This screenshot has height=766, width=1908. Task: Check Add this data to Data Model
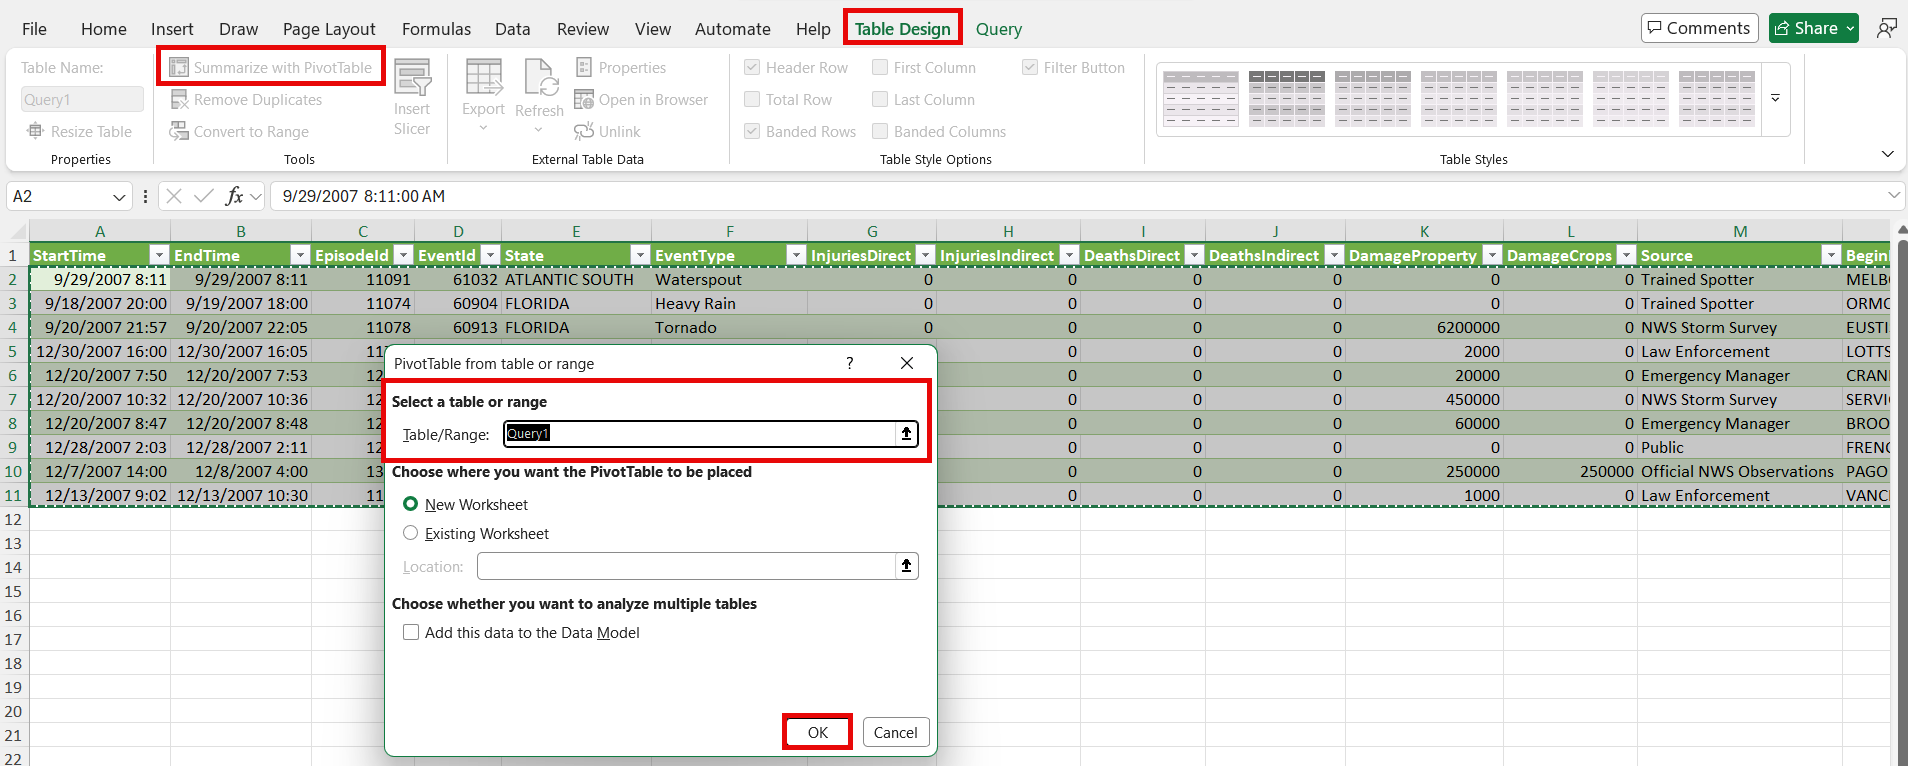coord(411,632)
